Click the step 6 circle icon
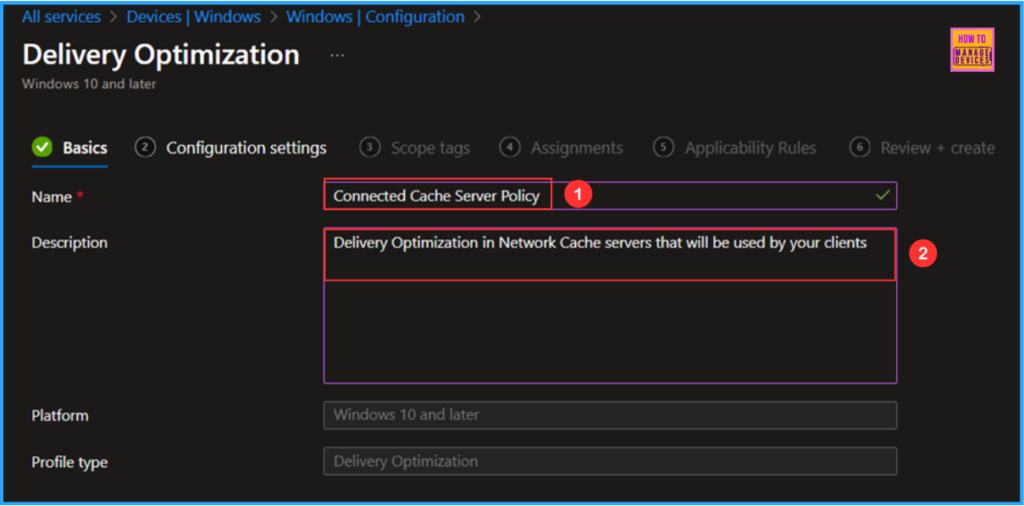The width and height of the screenshot is (1024, 506). pos(859,148)
